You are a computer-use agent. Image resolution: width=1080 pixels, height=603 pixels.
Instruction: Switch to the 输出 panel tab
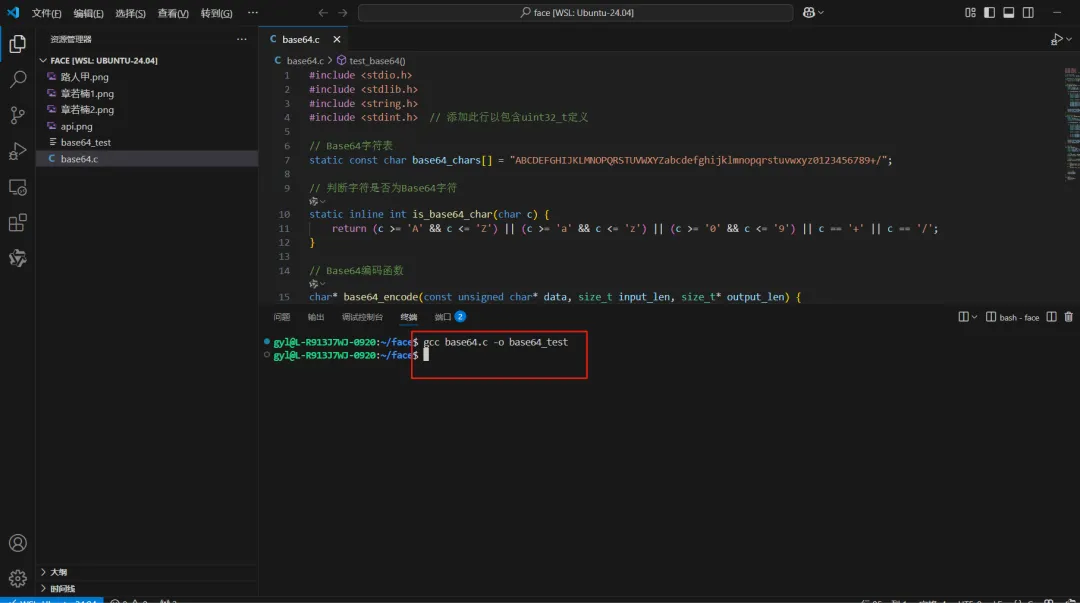[315, 317]
